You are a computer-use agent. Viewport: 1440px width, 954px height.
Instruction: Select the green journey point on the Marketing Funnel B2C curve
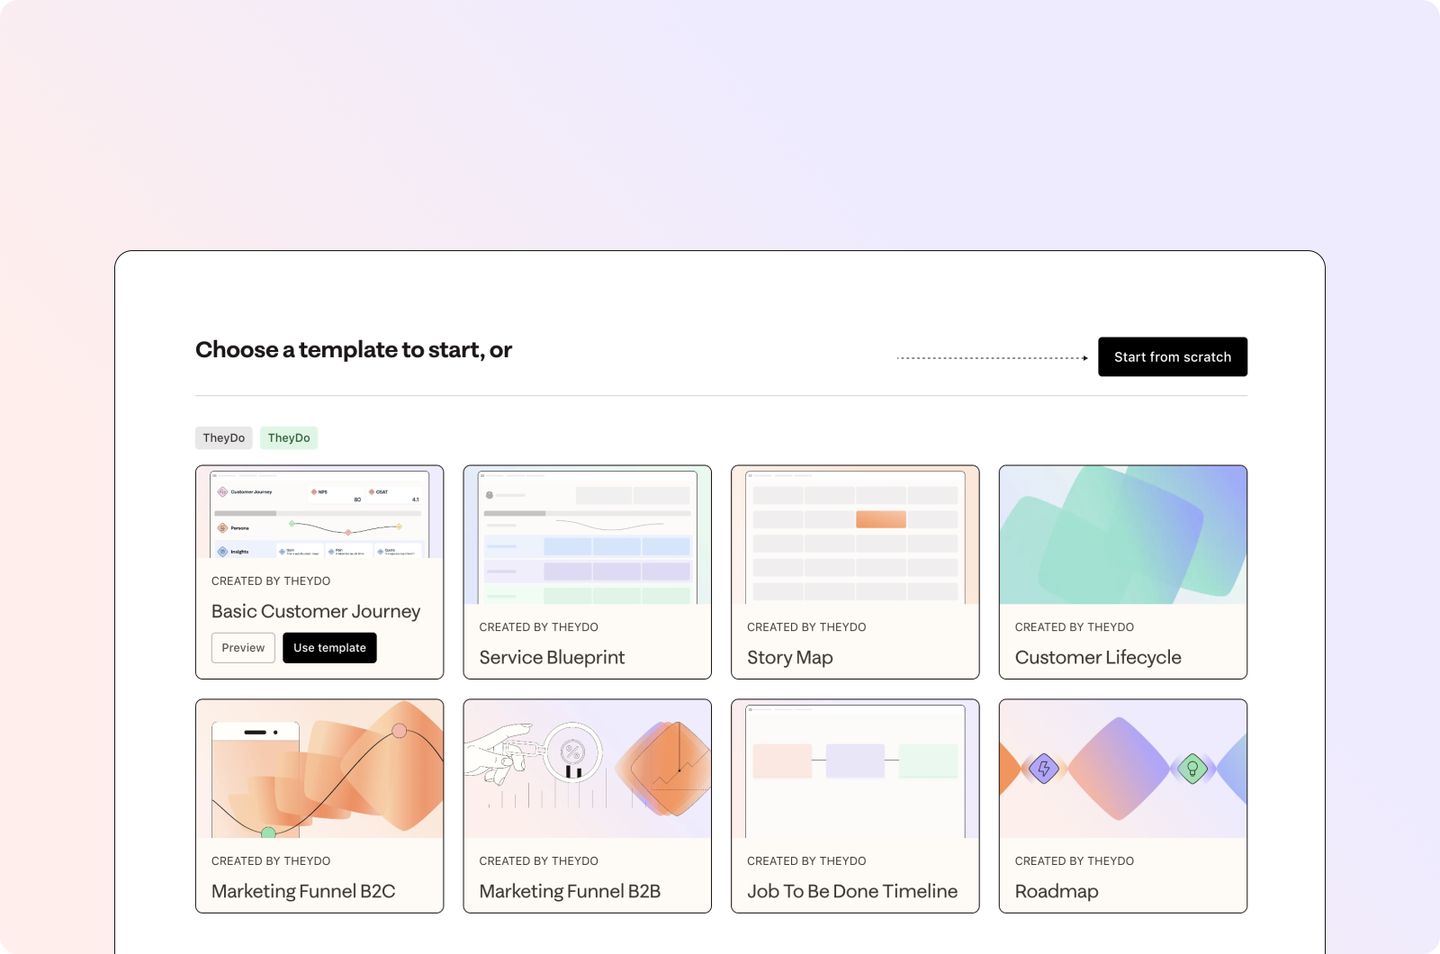tap(268, 831)
